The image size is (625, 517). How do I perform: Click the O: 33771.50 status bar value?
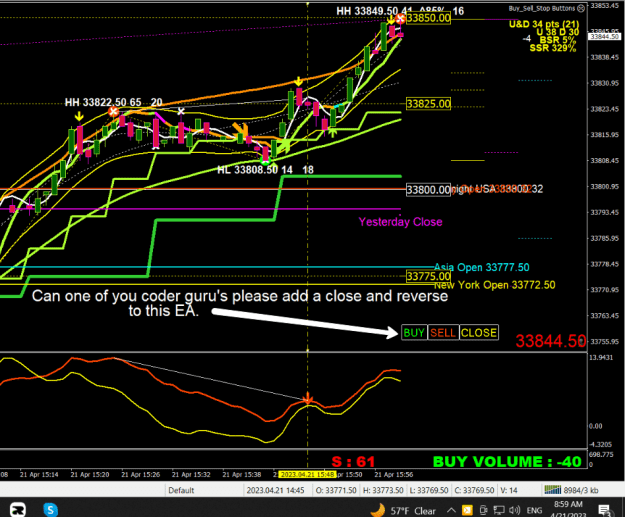point(336,490)
